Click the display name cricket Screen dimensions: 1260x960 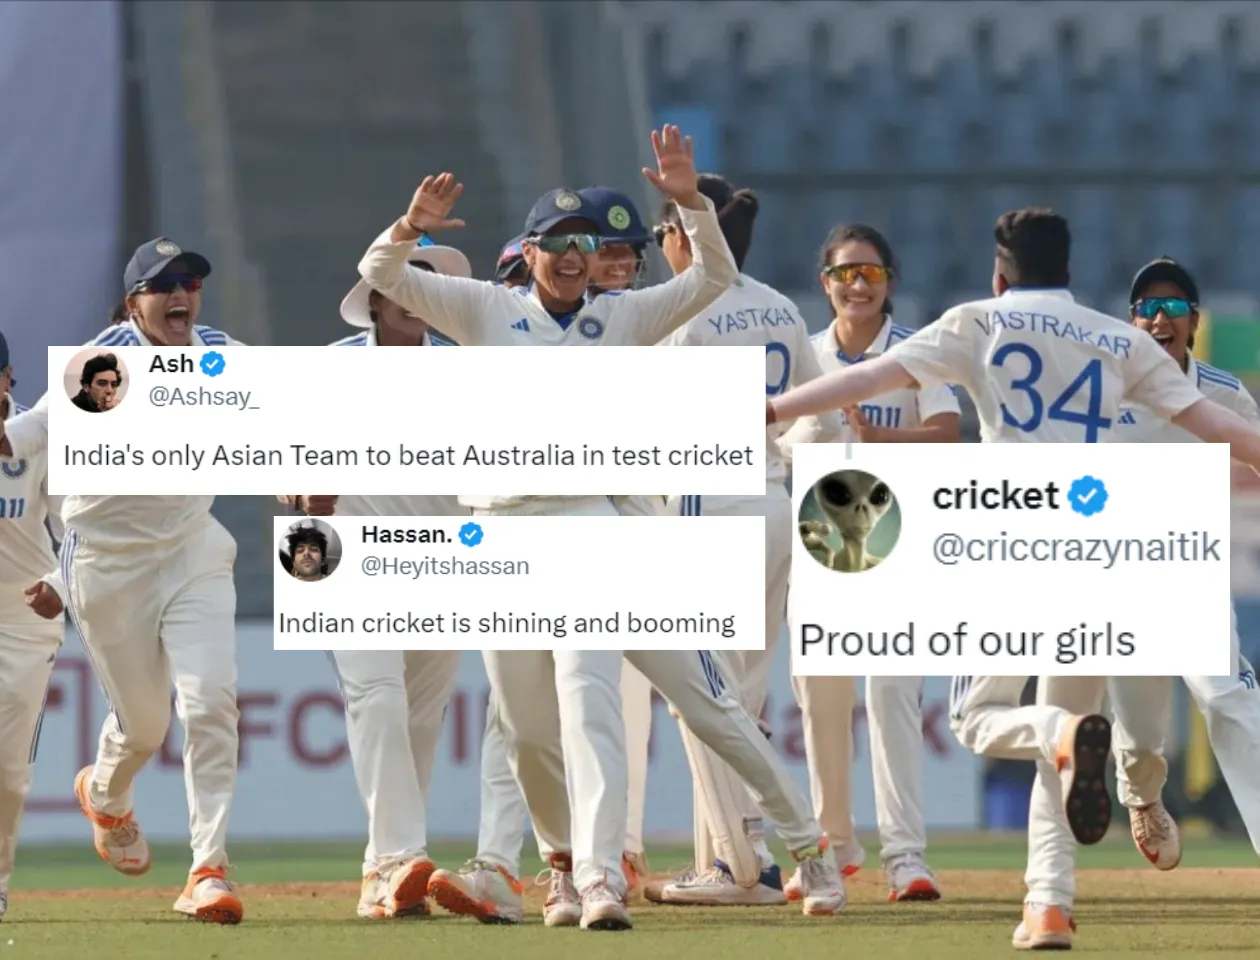coord(995,496)
